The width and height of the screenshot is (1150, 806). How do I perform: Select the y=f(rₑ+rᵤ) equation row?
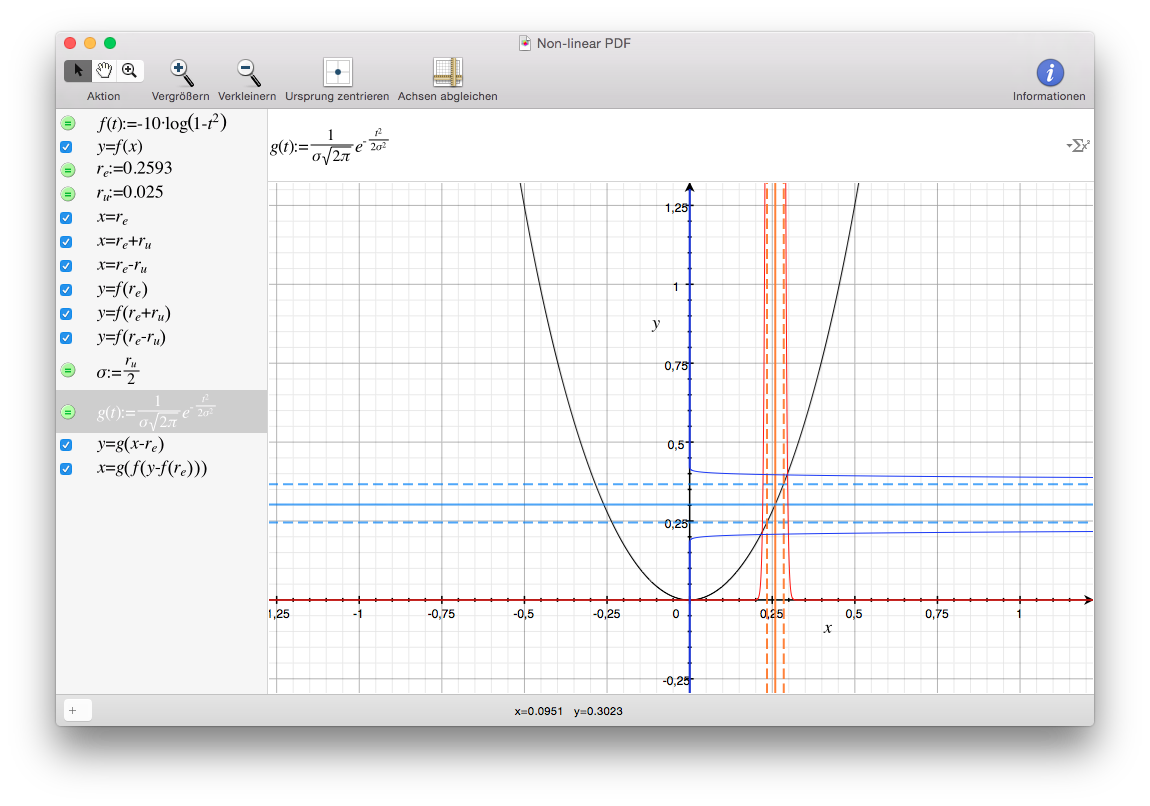(161, 314)
